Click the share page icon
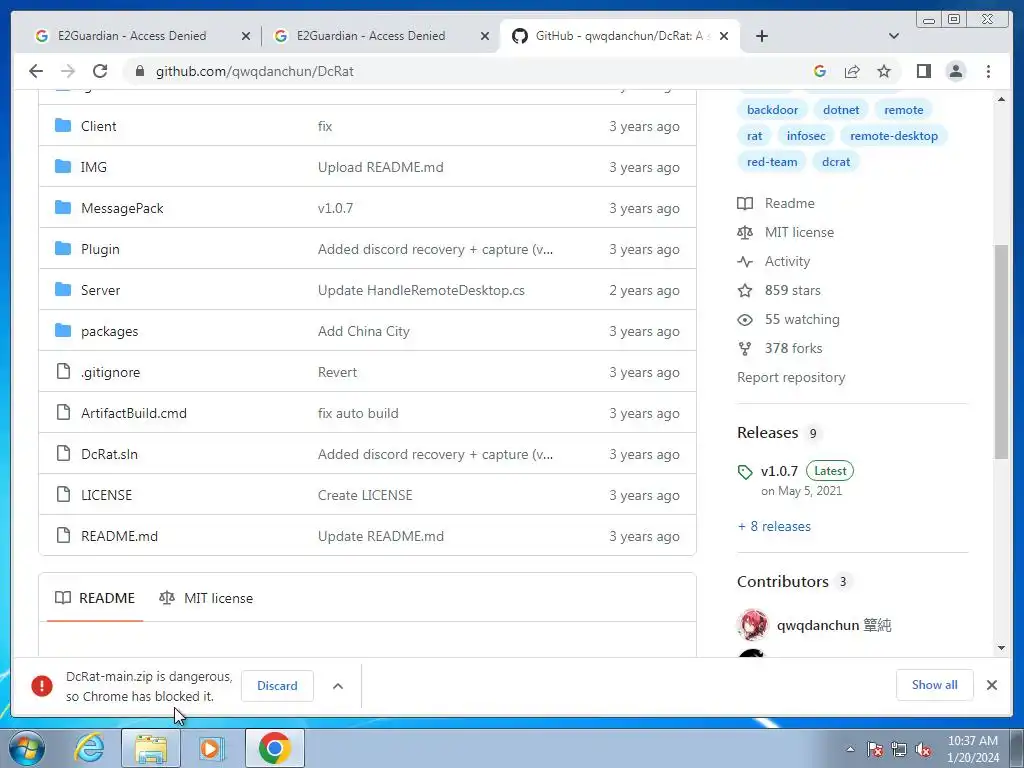1024x768 pixels. pos(852,71)
